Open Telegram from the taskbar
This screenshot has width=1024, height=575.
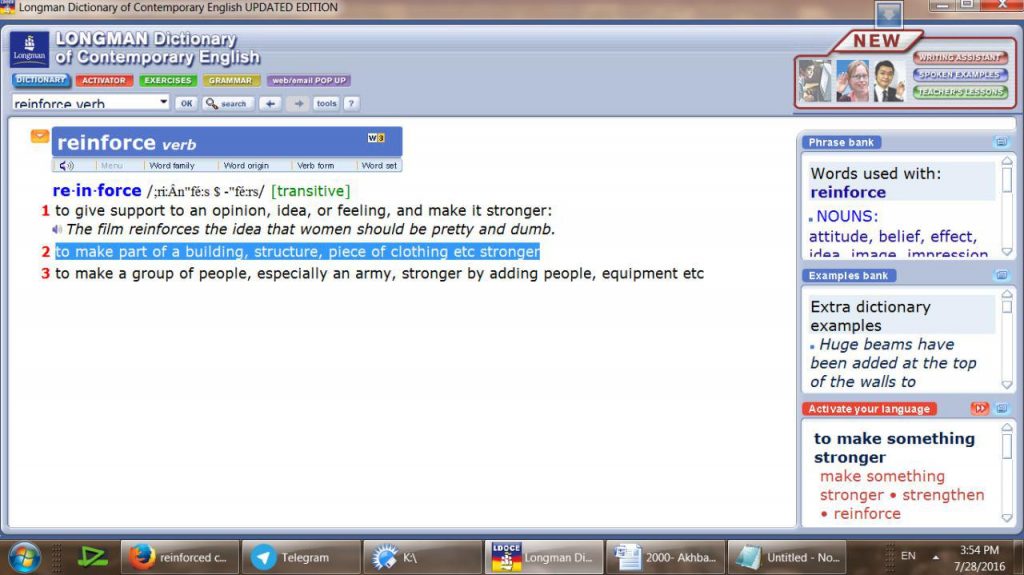[x=300, y=557]
